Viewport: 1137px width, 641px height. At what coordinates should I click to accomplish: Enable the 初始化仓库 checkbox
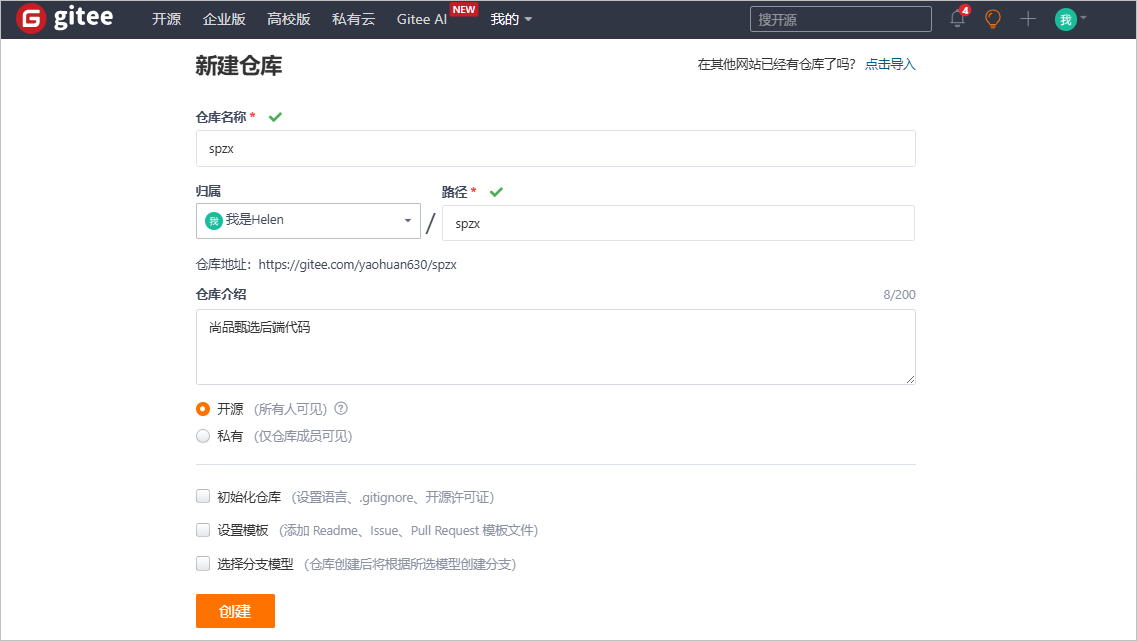pyautogui.click(x=203, y=497)
